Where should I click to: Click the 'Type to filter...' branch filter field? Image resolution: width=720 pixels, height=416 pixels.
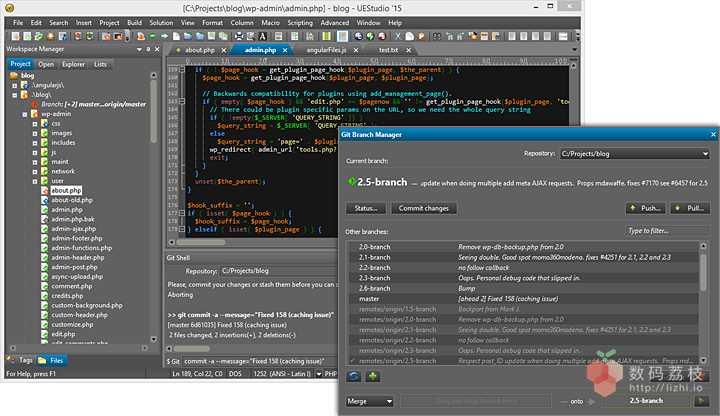tap(667, 230)
